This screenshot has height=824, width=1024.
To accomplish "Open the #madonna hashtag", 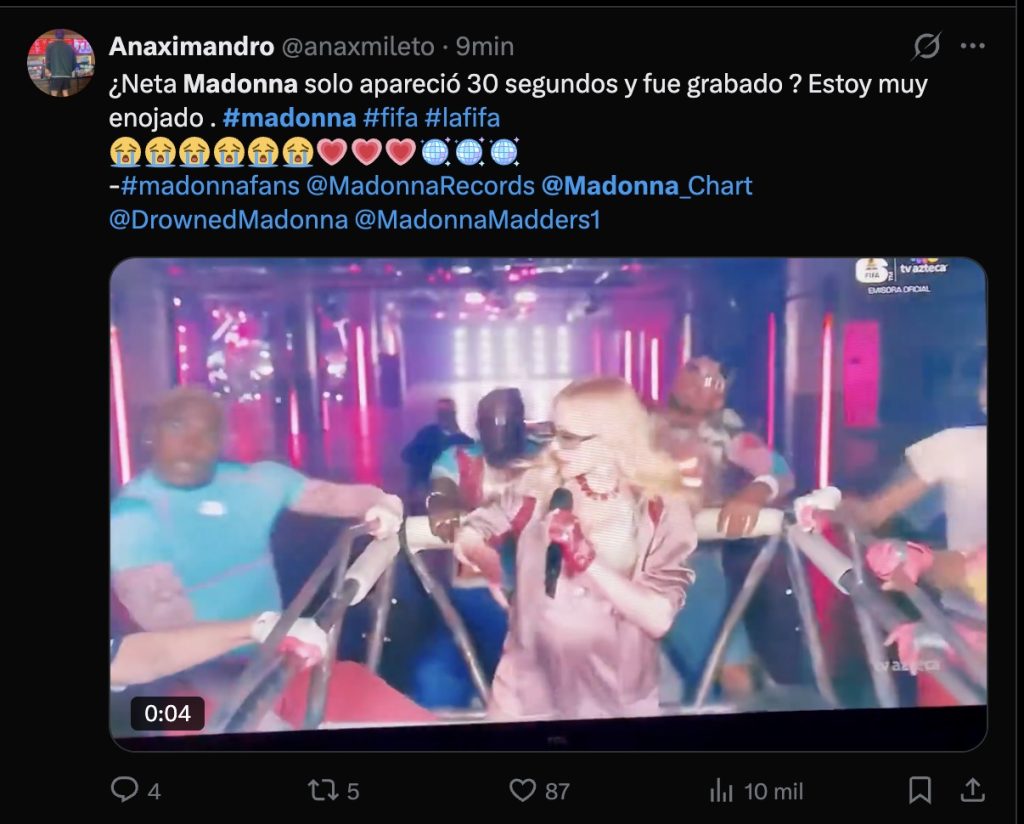I will click(x=289, y=118).
